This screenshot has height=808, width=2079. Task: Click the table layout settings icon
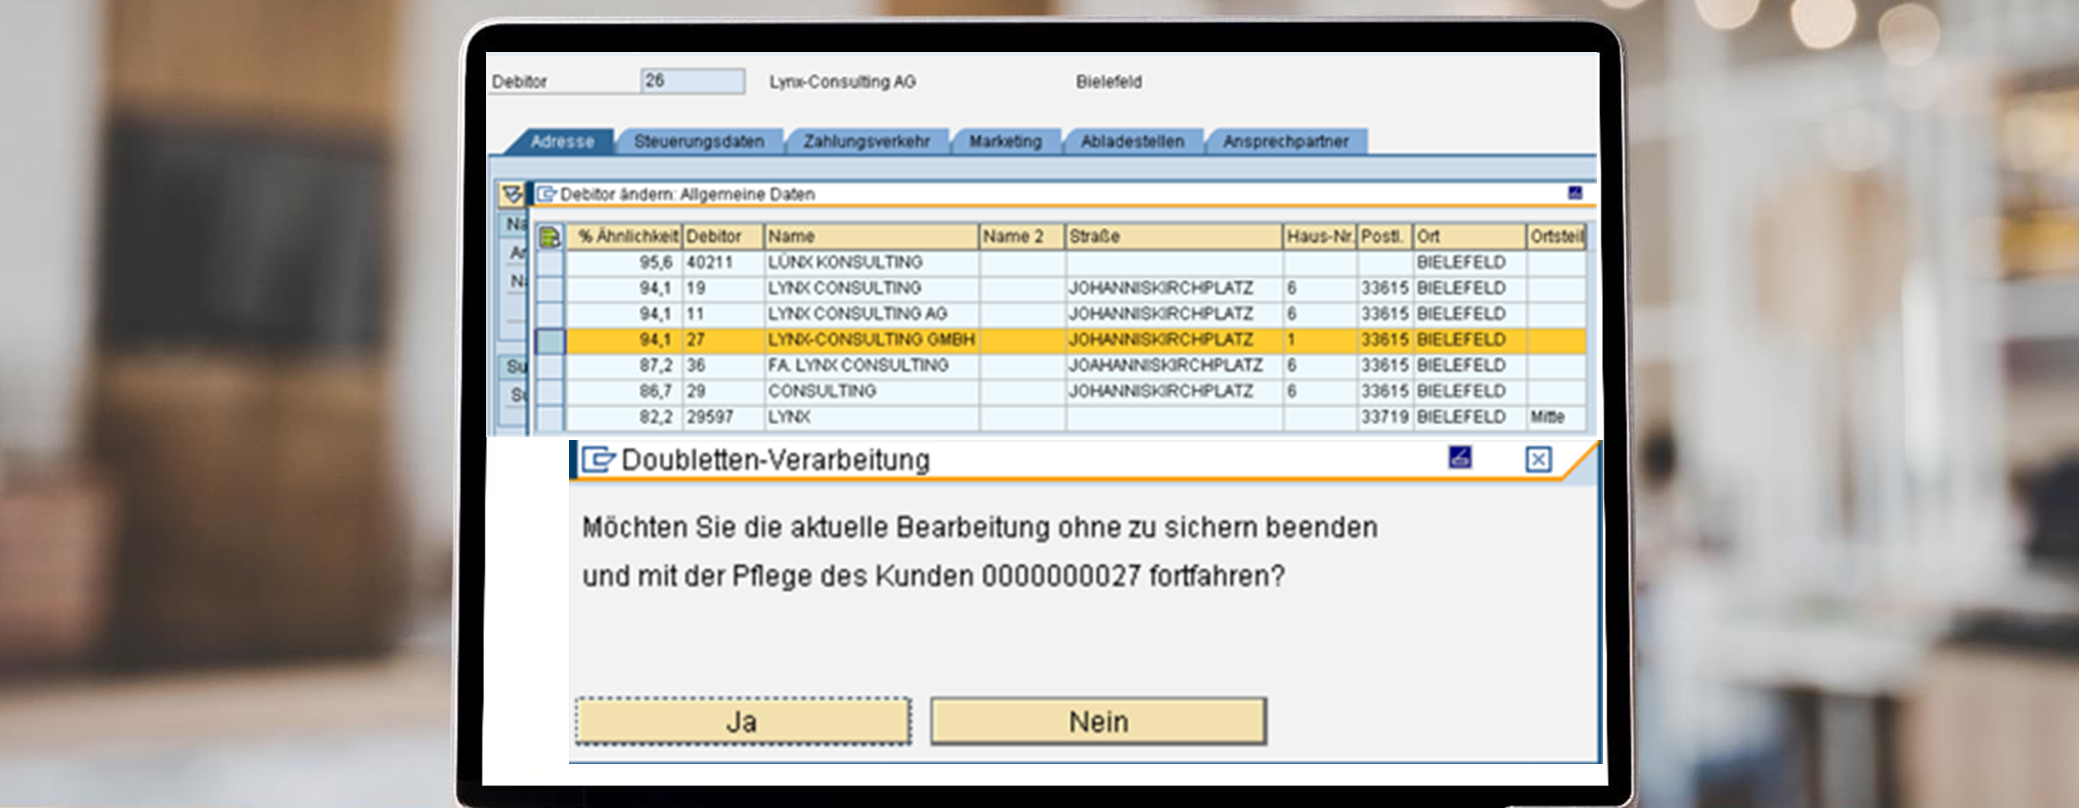pyautogui.click(x=549, y=237)
